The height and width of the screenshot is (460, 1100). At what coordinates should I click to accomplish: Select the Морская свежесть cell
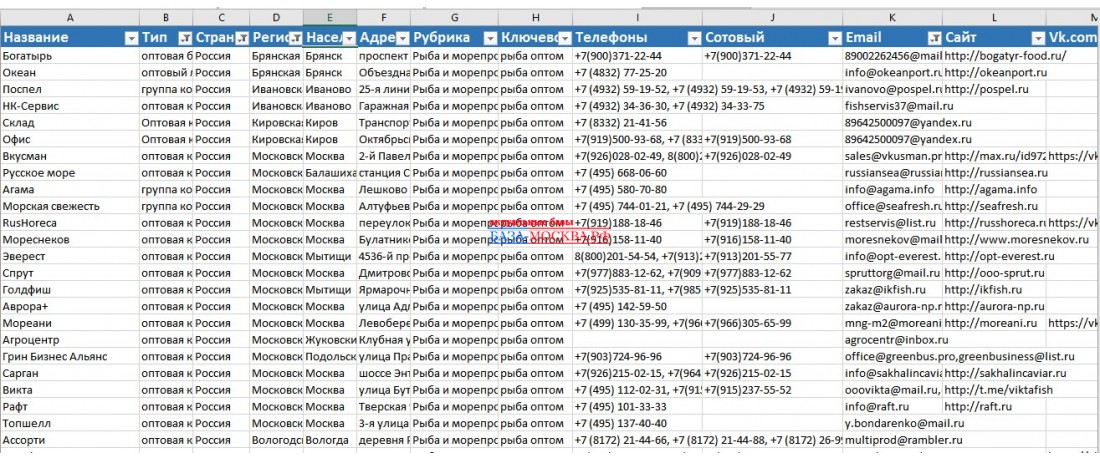tap(69, 206)
